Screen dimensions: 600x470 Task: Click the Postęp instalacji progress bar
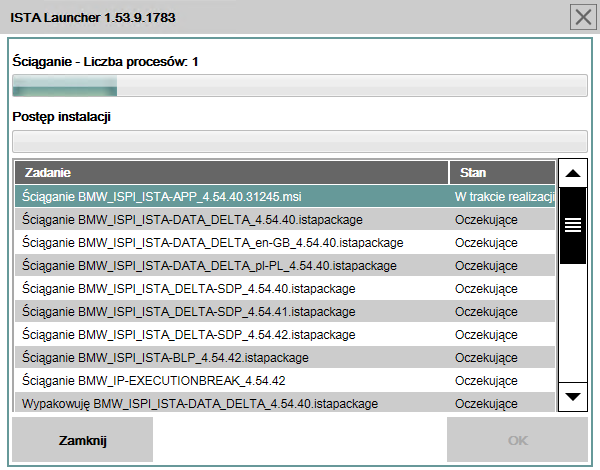[300, 141]
